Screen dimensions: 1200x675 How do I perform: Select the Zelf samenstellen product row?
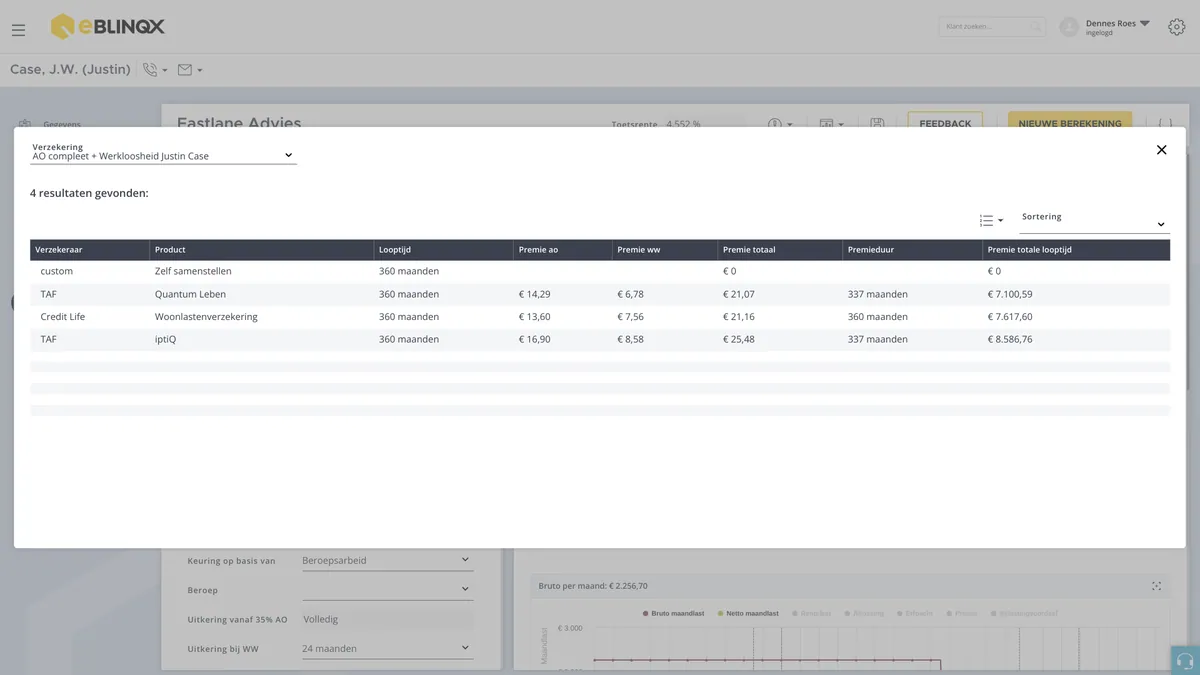(600, 271)
